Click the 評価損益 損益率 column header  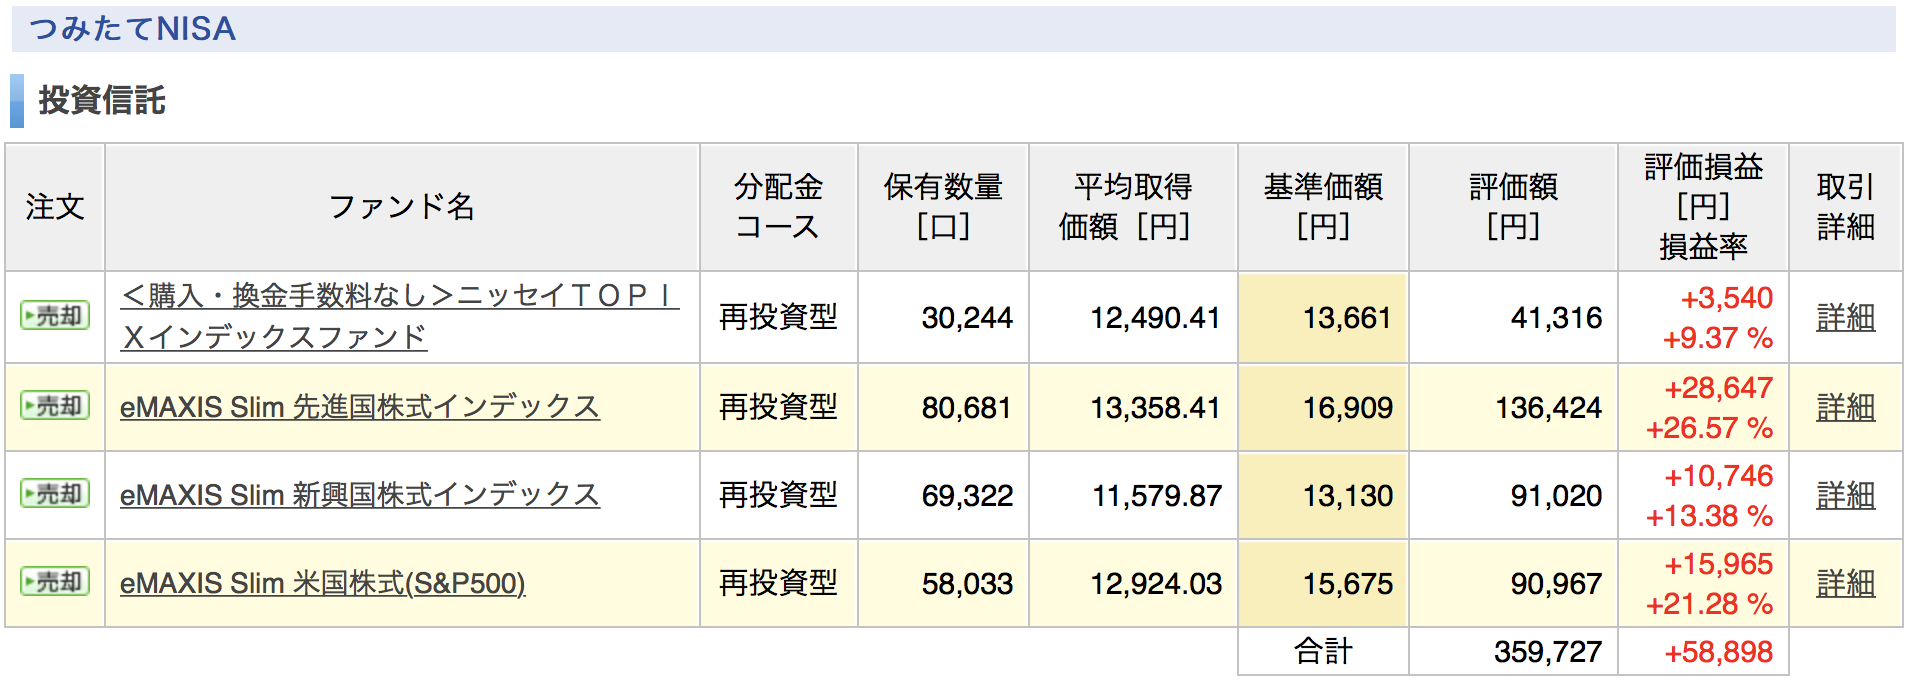point(1703,207)
